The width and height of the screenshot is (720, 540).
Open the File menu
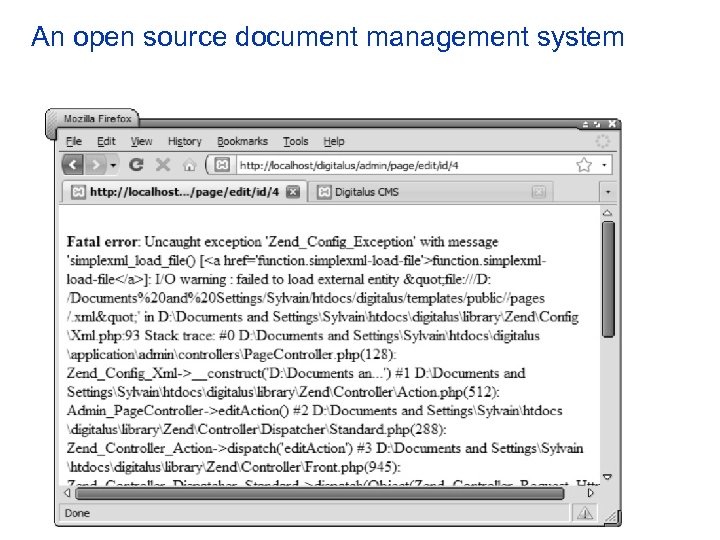[73, 141]
